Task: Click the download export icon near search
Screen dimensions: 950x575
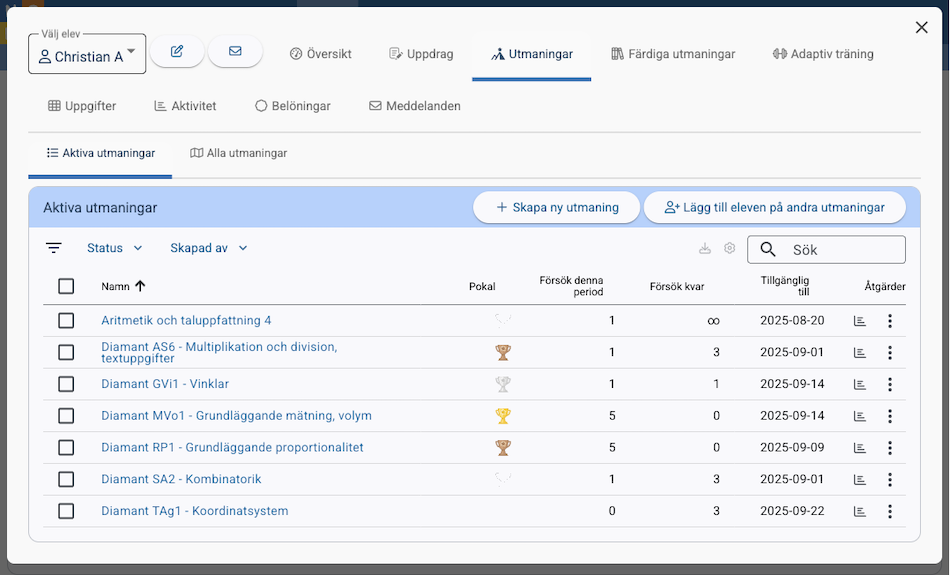Action: point(705,248)
